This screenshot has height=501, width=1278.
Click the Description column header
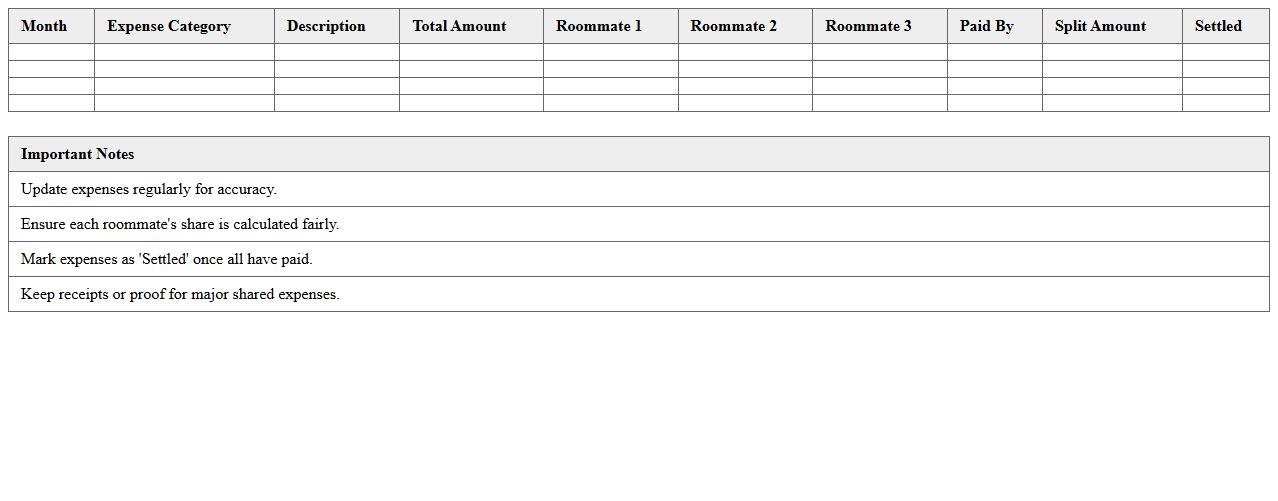[326, 26]
